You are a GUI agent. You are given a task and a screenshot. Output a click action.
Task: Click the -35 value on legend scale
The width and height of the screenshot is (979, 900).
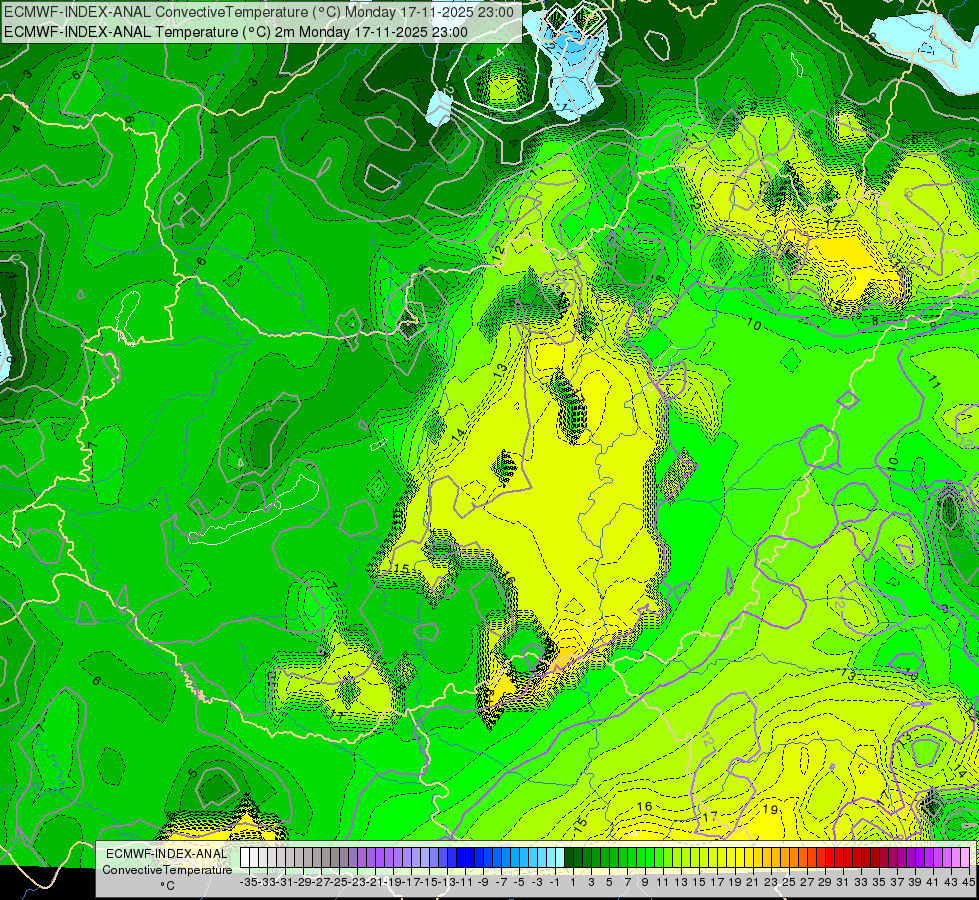pos(249,882)
